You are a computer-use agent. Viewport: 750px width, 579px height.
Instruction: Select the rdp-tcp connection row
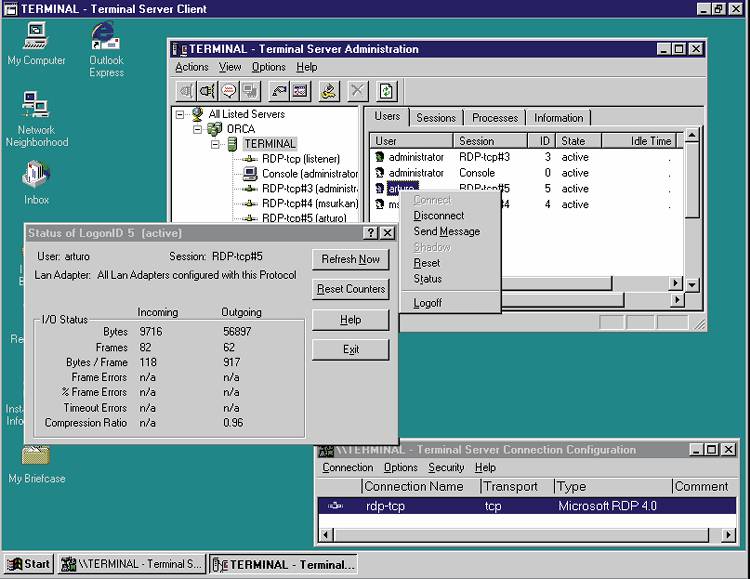point(385,506)
